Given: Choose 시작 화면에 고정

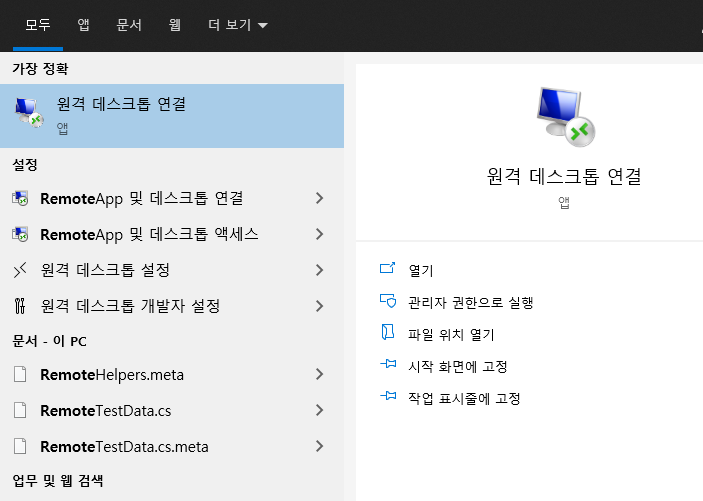Looking at the screenshot, I should tap(458, 366).
